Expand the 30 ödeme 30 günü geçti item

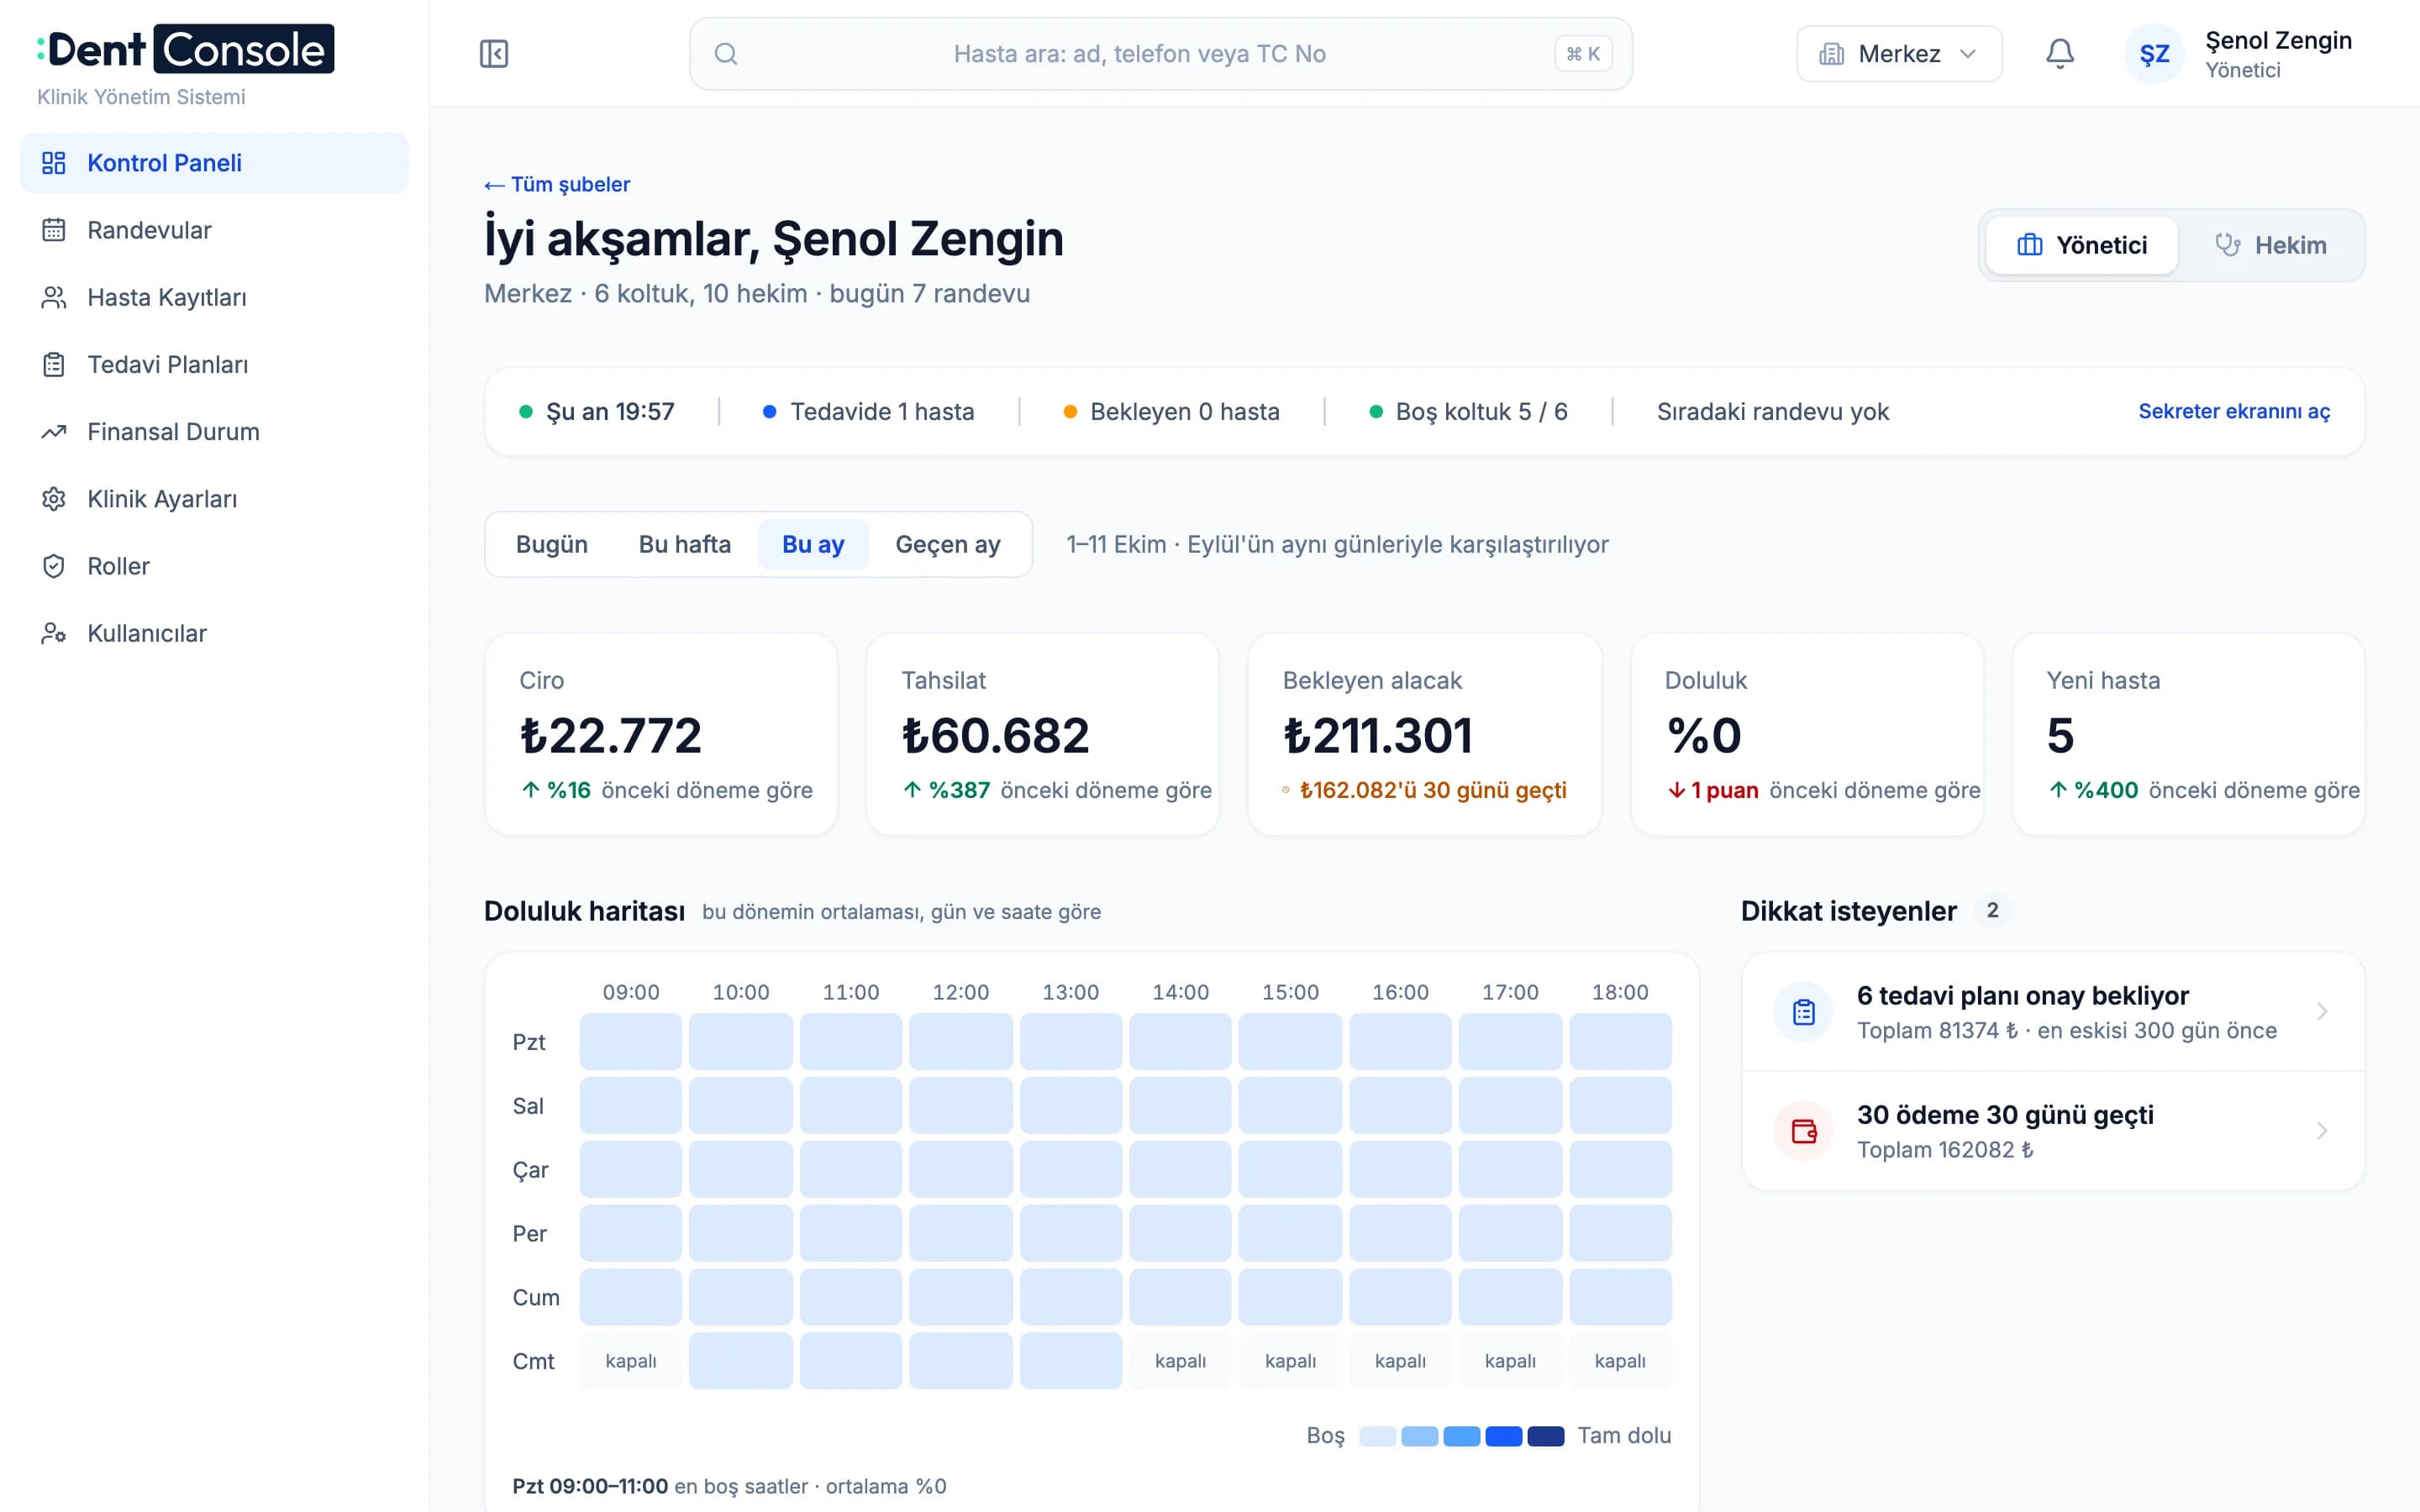click(2052, 1131)
